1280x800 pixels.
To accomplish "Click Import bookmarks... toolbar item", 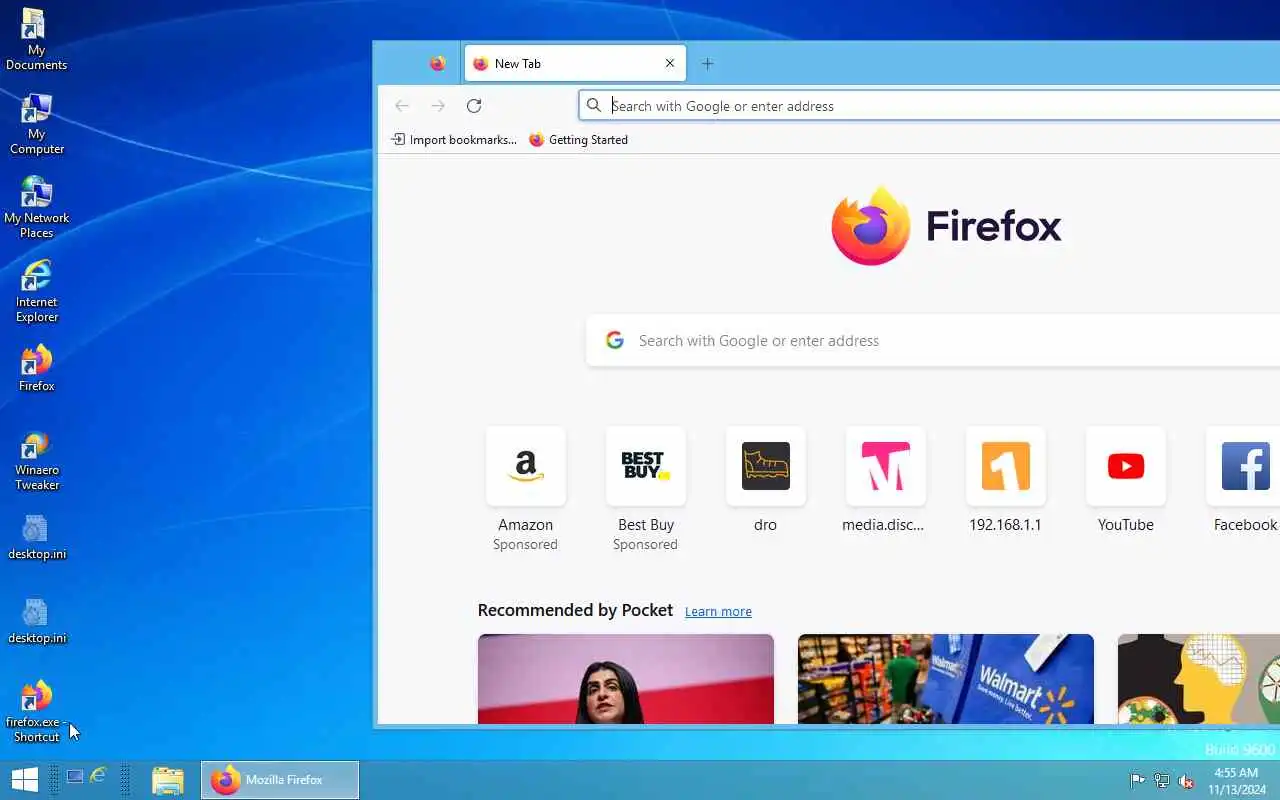I will (454, 140).
